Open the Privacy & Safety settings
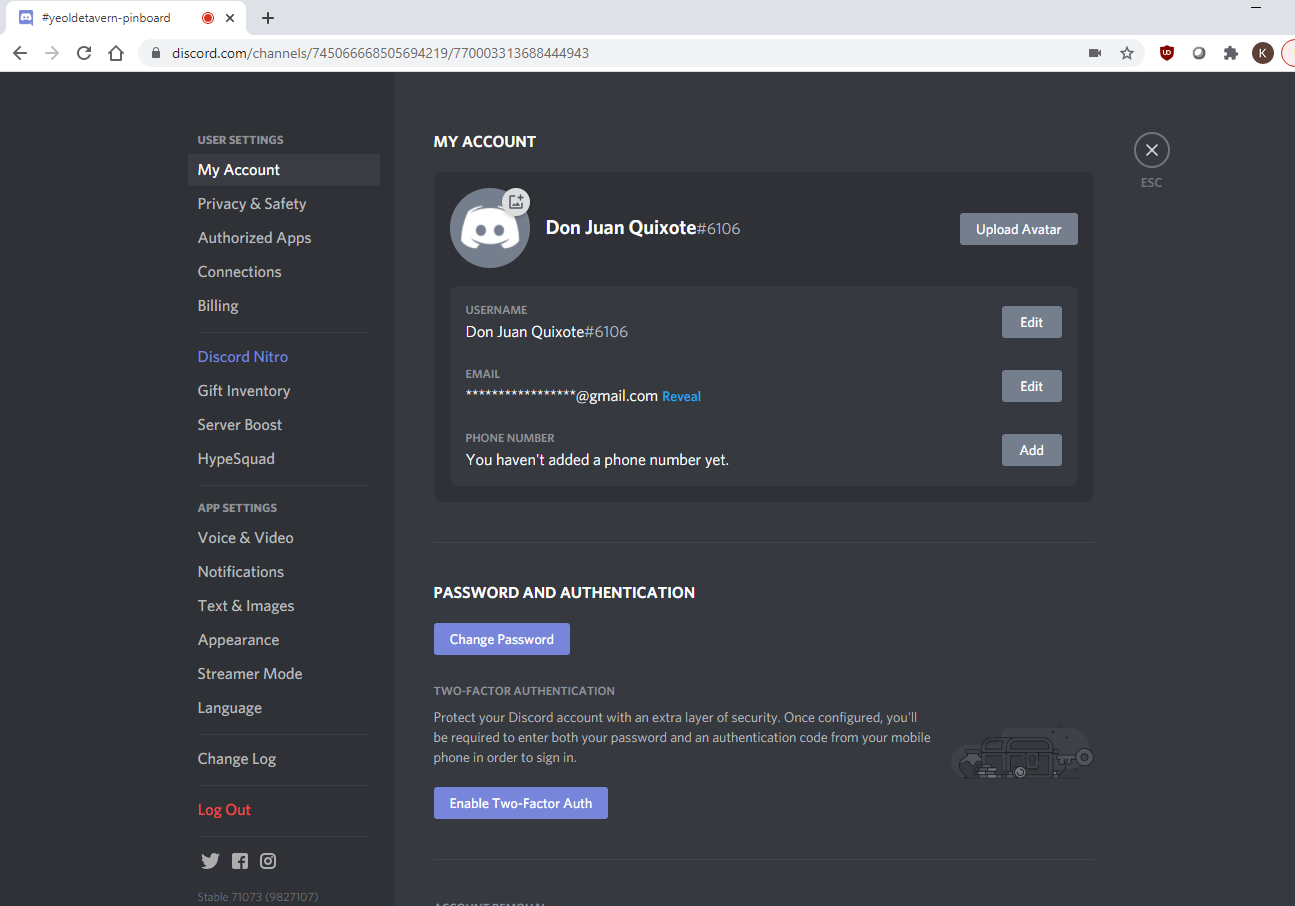Image resolution: width=1295 pixels, height=906 pixels. (x=252, y=204)
